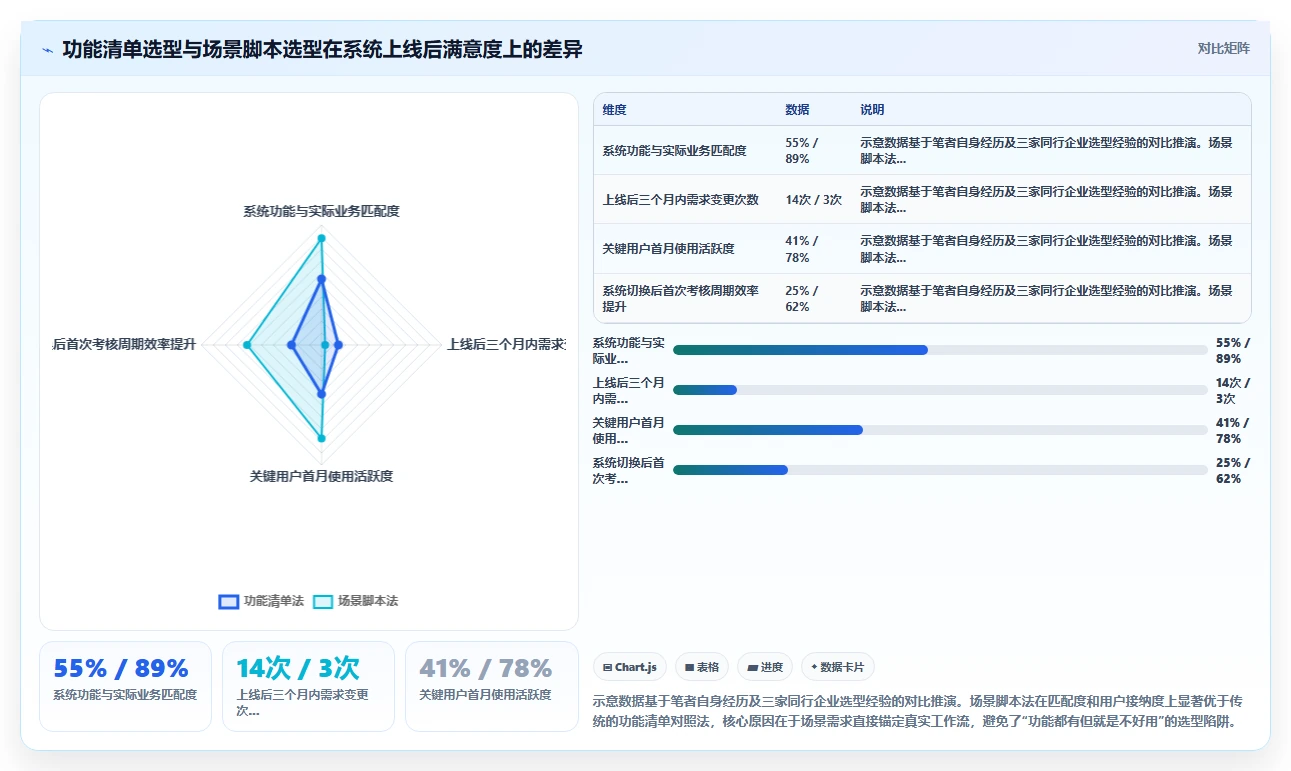Viewport: 1291px width, 771px height.
Task: Click the 上线后三个月内需… progress bar
Action: [940, 390]
